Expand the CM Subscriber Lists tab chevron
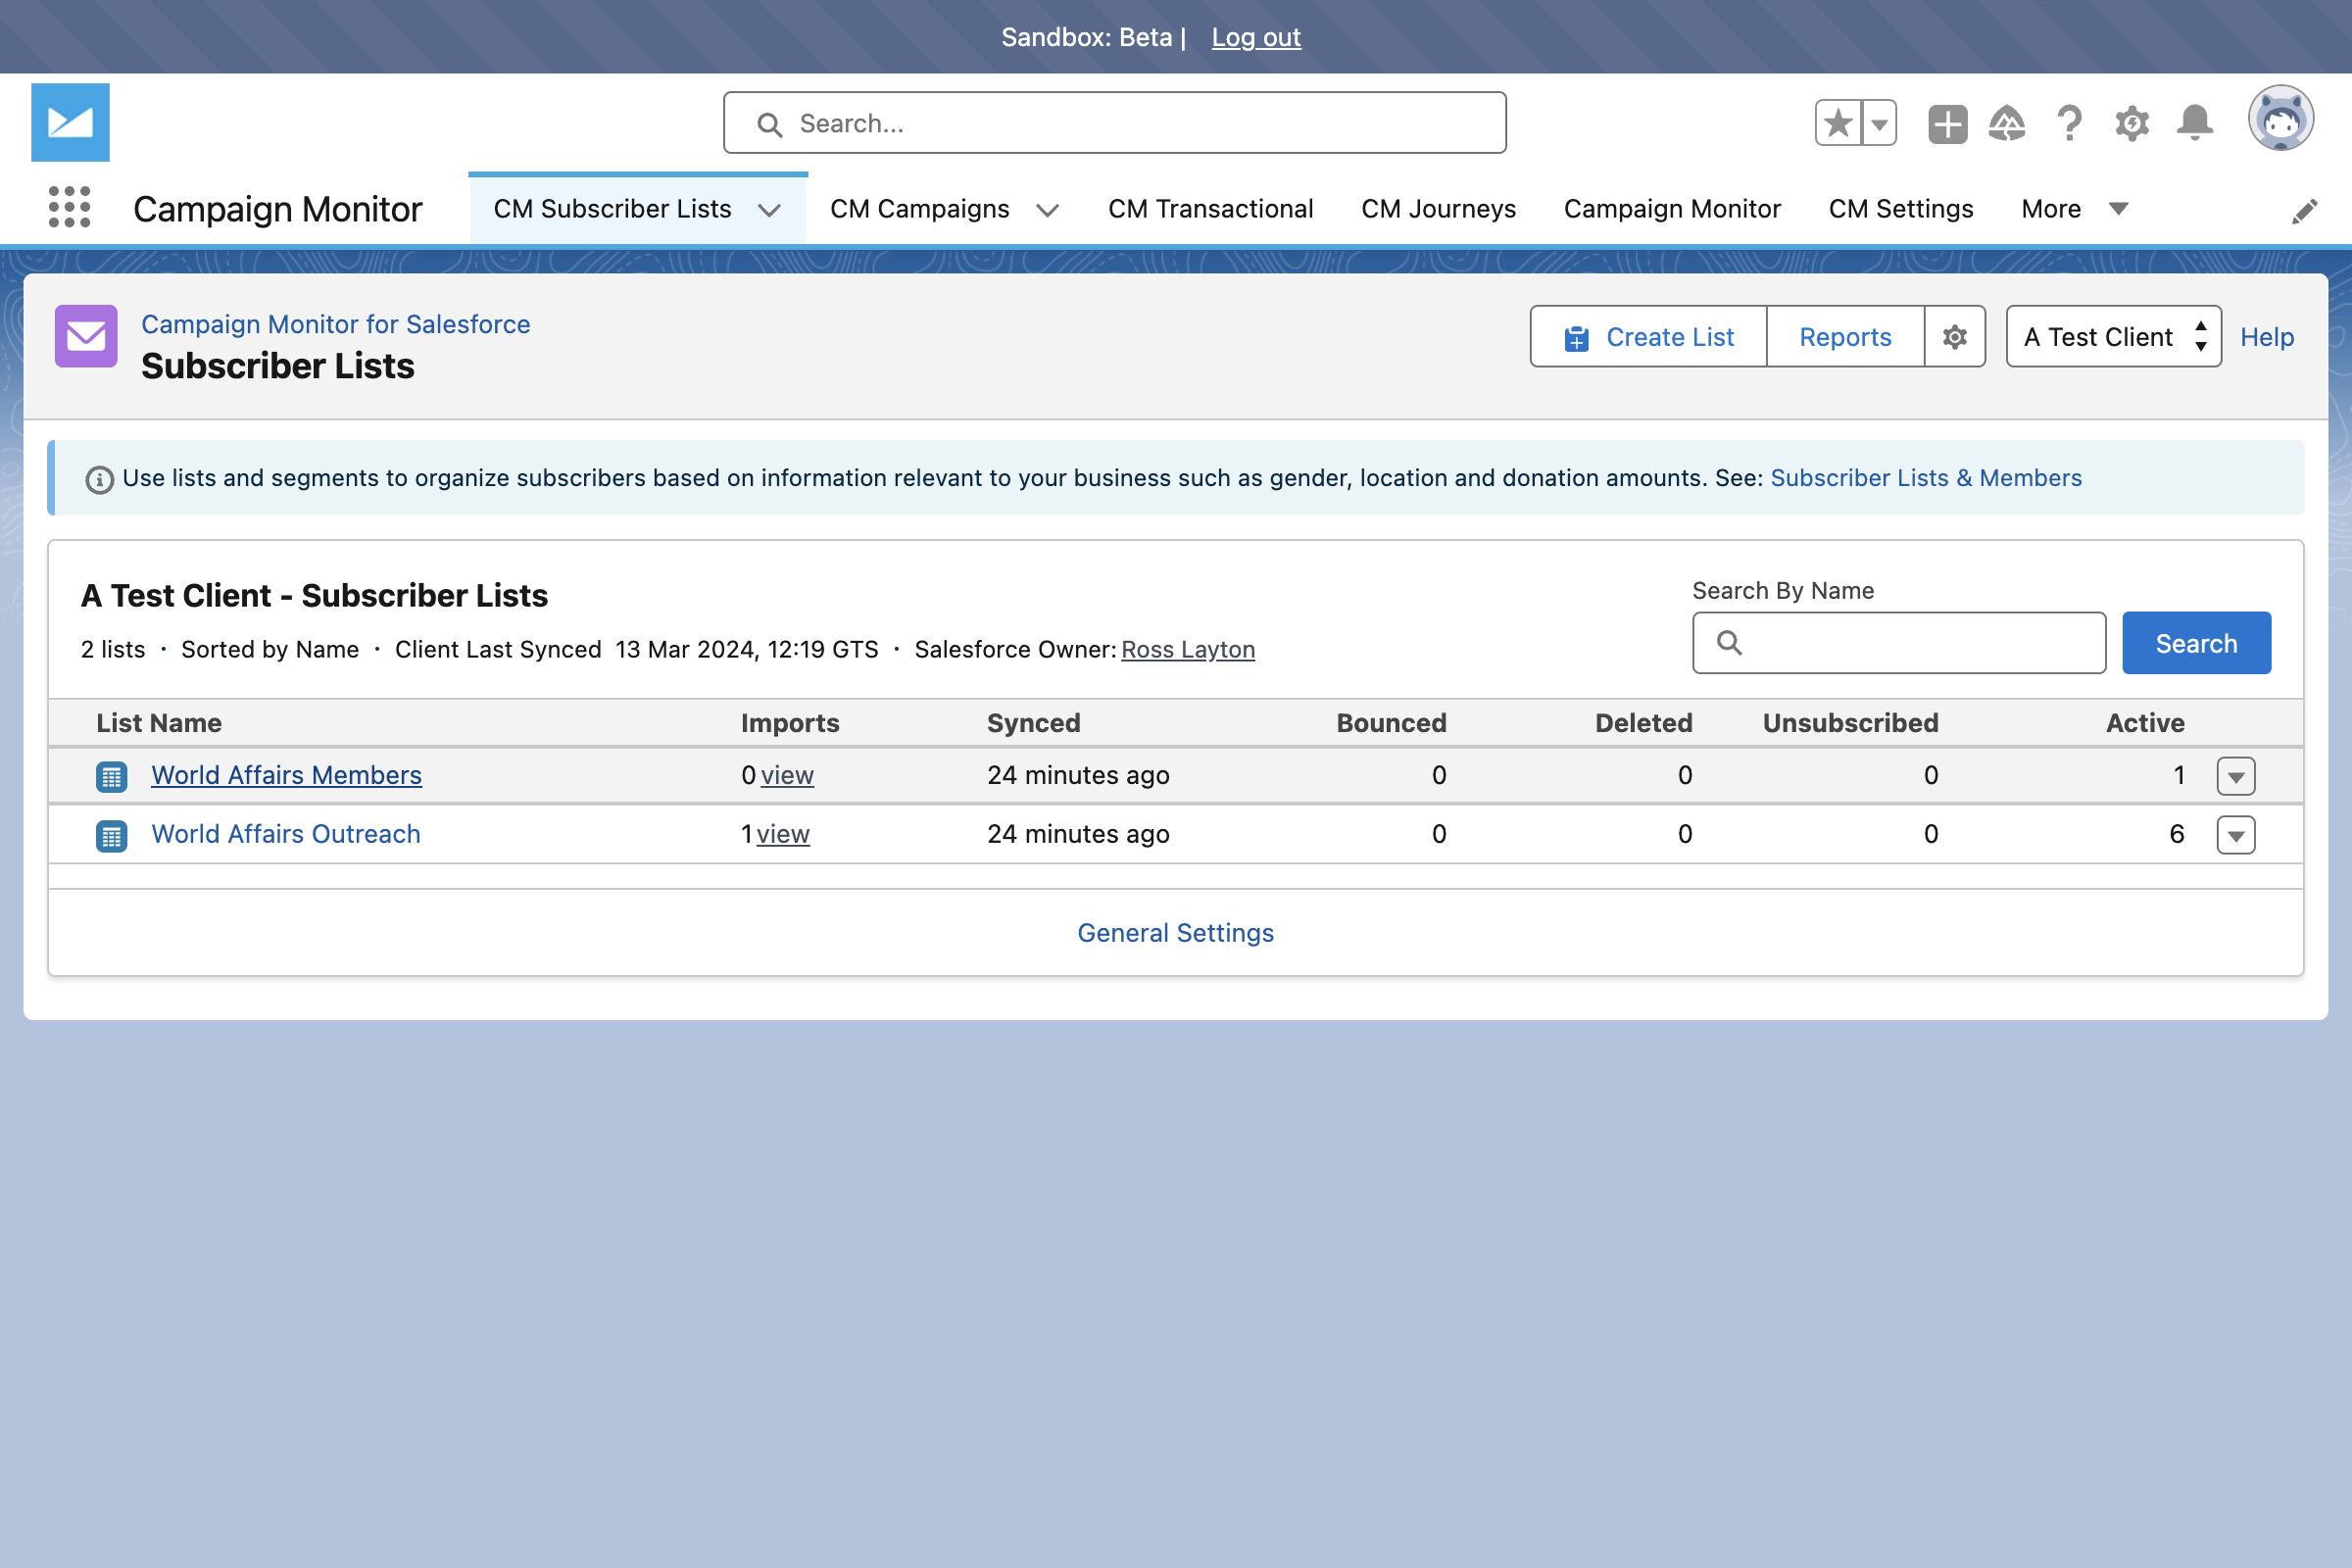The height and width of the screenshot is (1568, 2352). pos(769,210)
